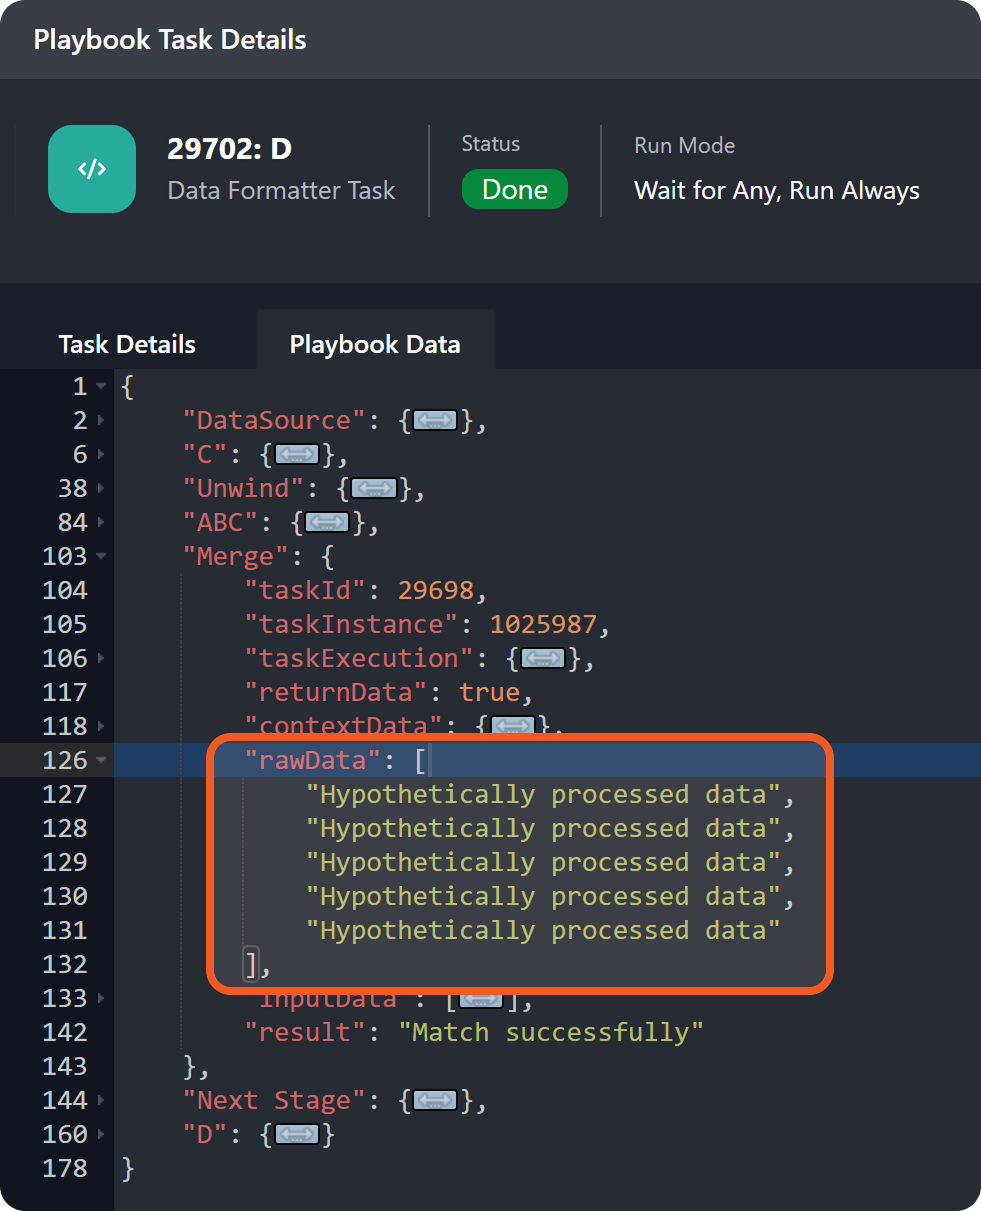Open the folded Unwind object placeholder
This screenshot has width=981, height=1211.
click(373, 489)
